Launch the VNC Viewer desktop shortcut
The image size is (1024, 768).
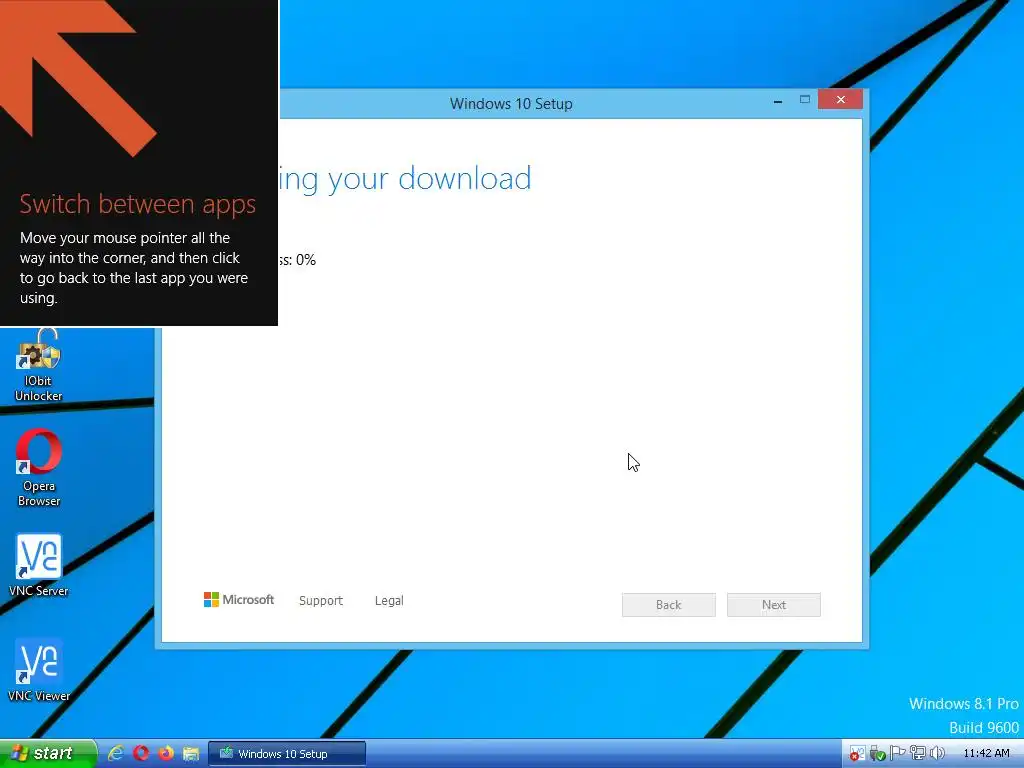39,670
